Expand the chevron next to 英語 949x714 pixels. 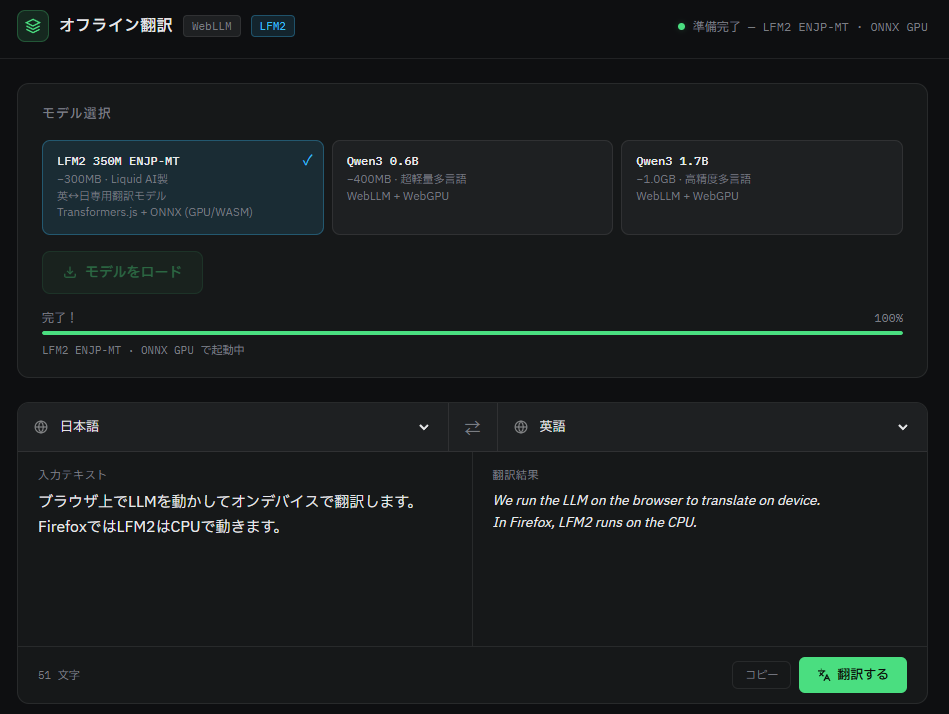tap(902, 427)
